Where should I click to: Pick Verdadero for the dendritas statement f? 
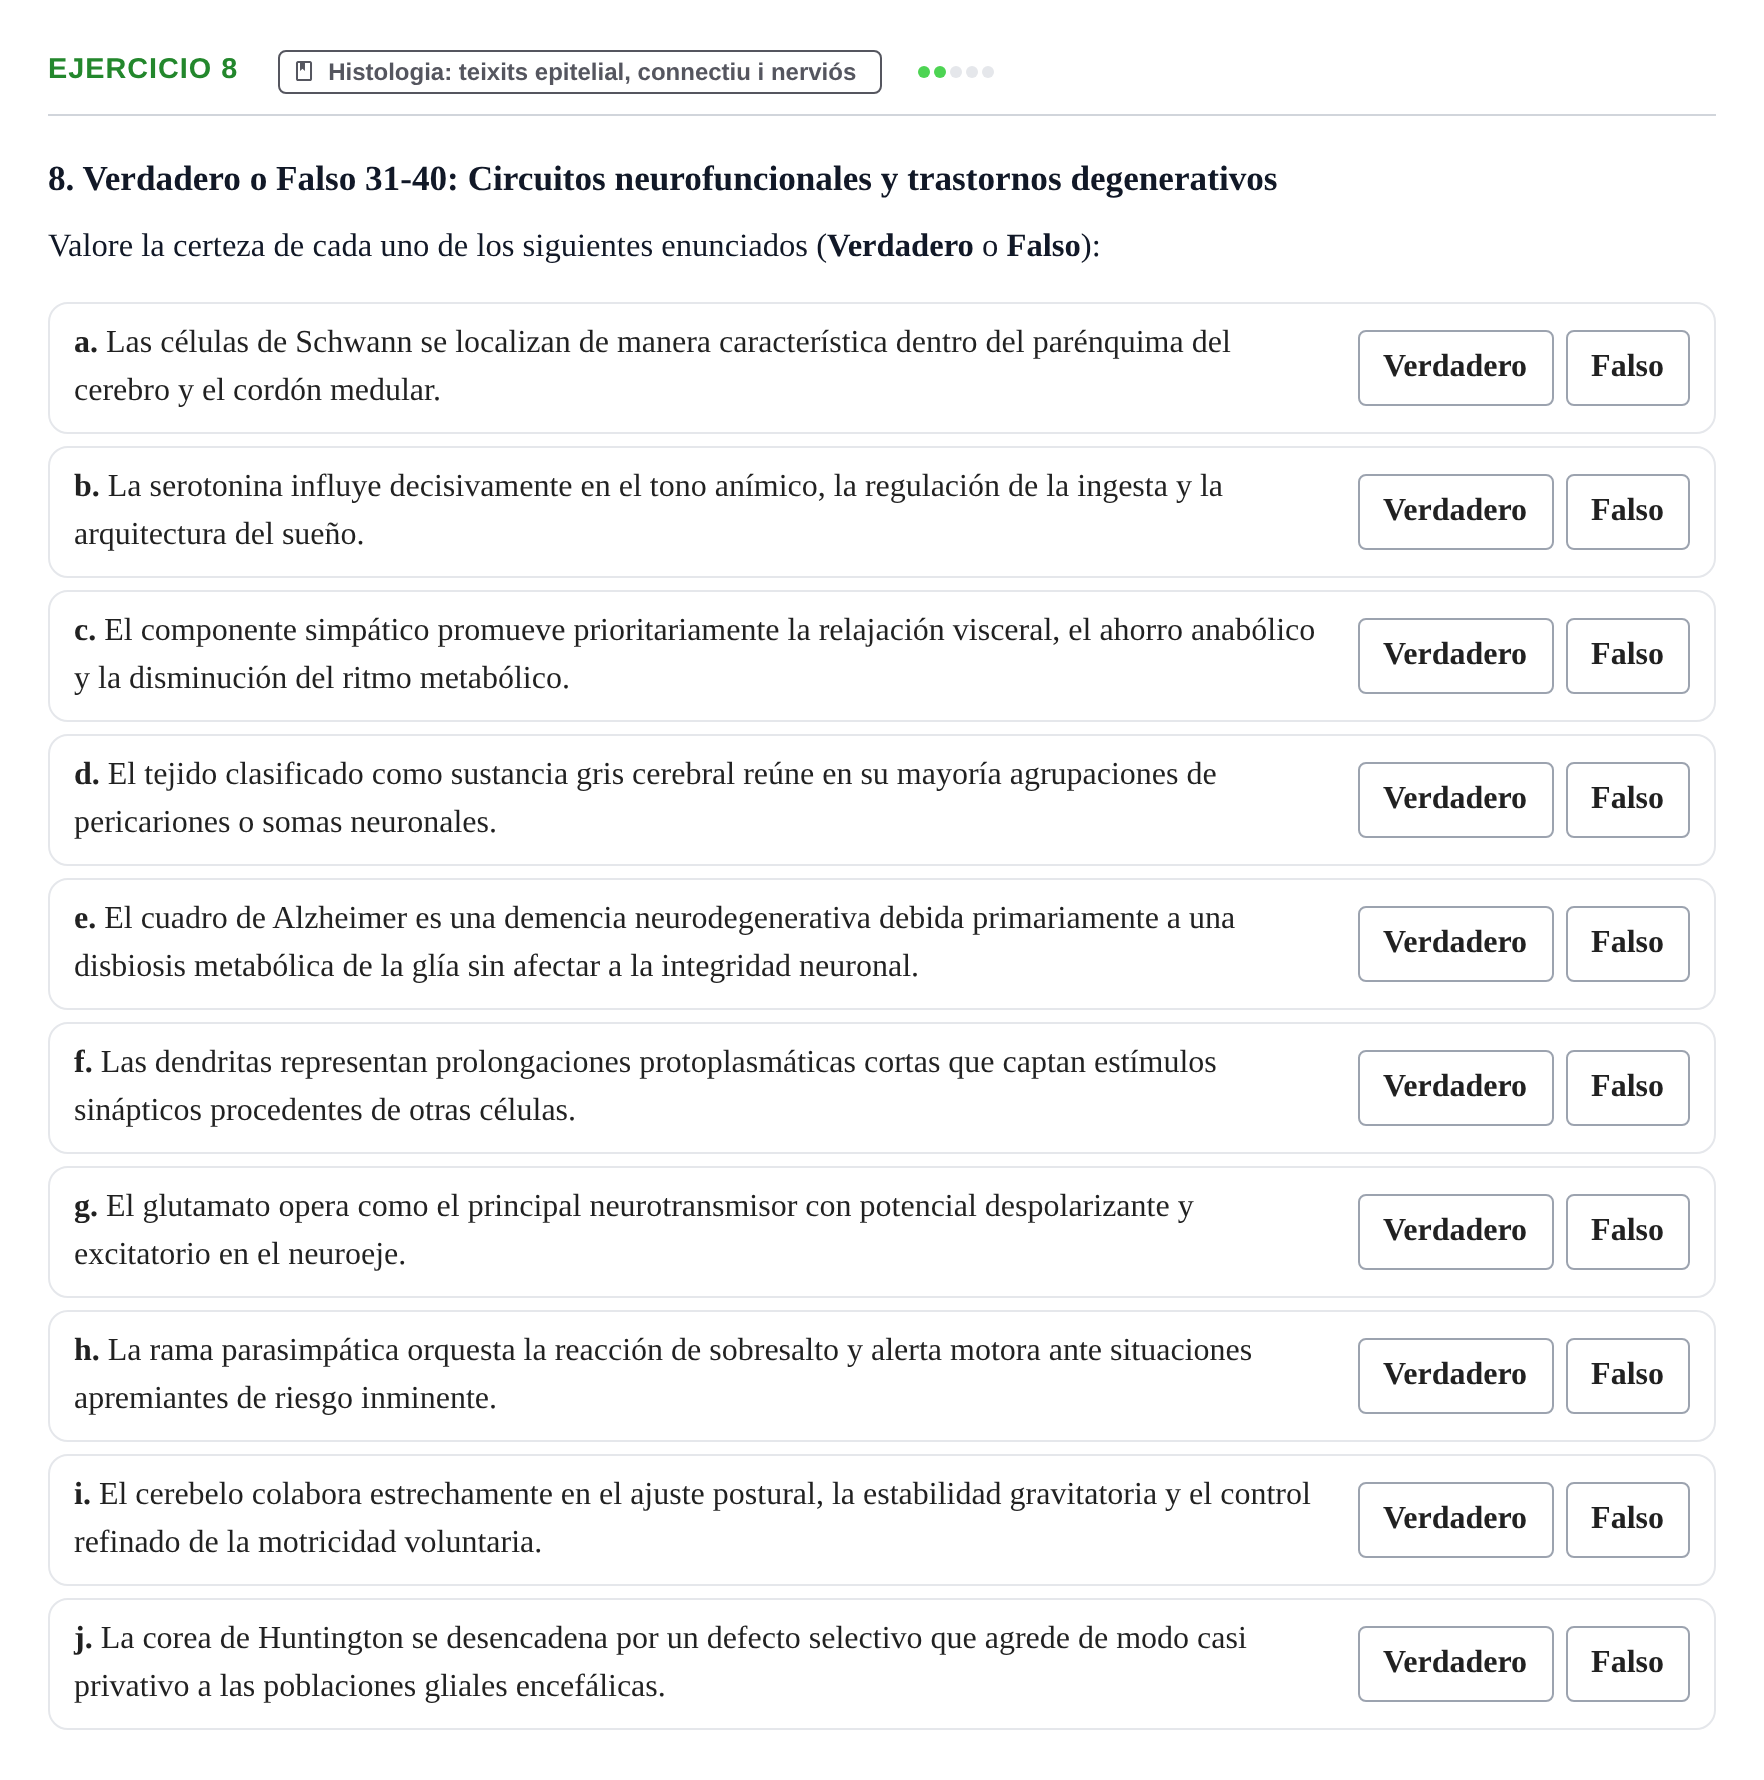tap(1455, 1088)
